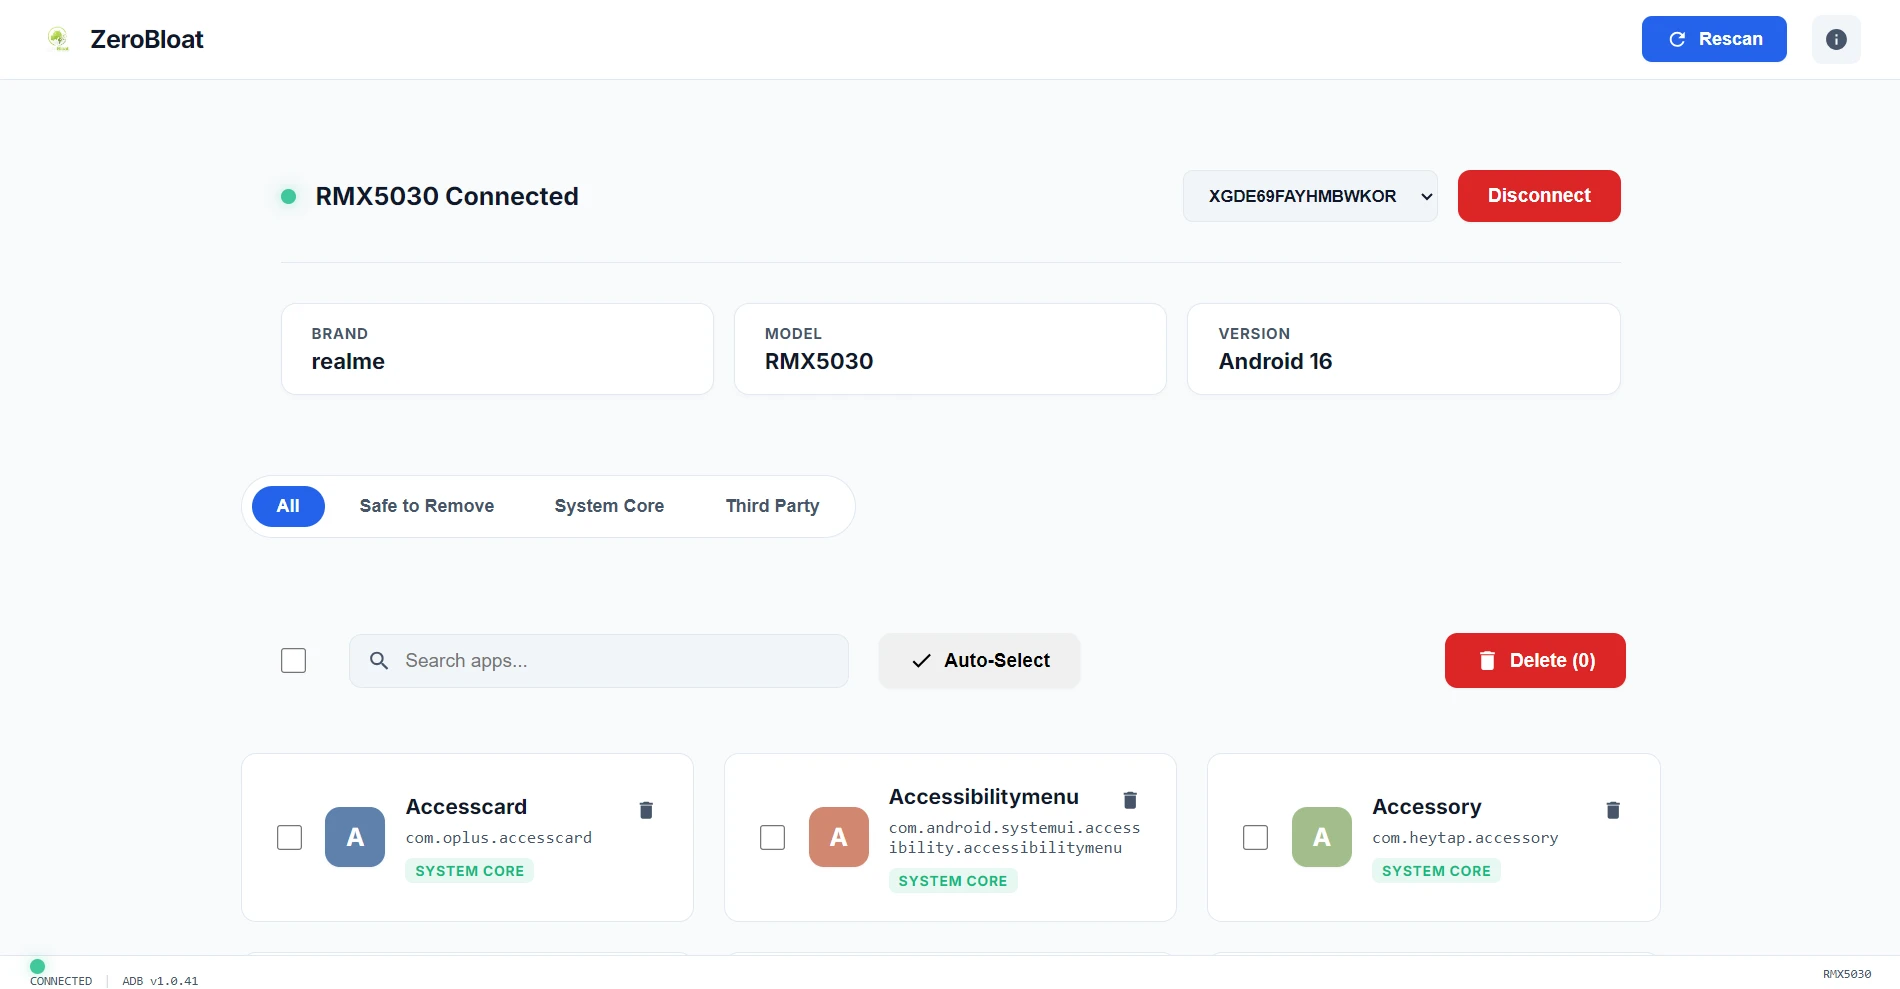Switch to Safe to Remove tab

click(427, 506)
